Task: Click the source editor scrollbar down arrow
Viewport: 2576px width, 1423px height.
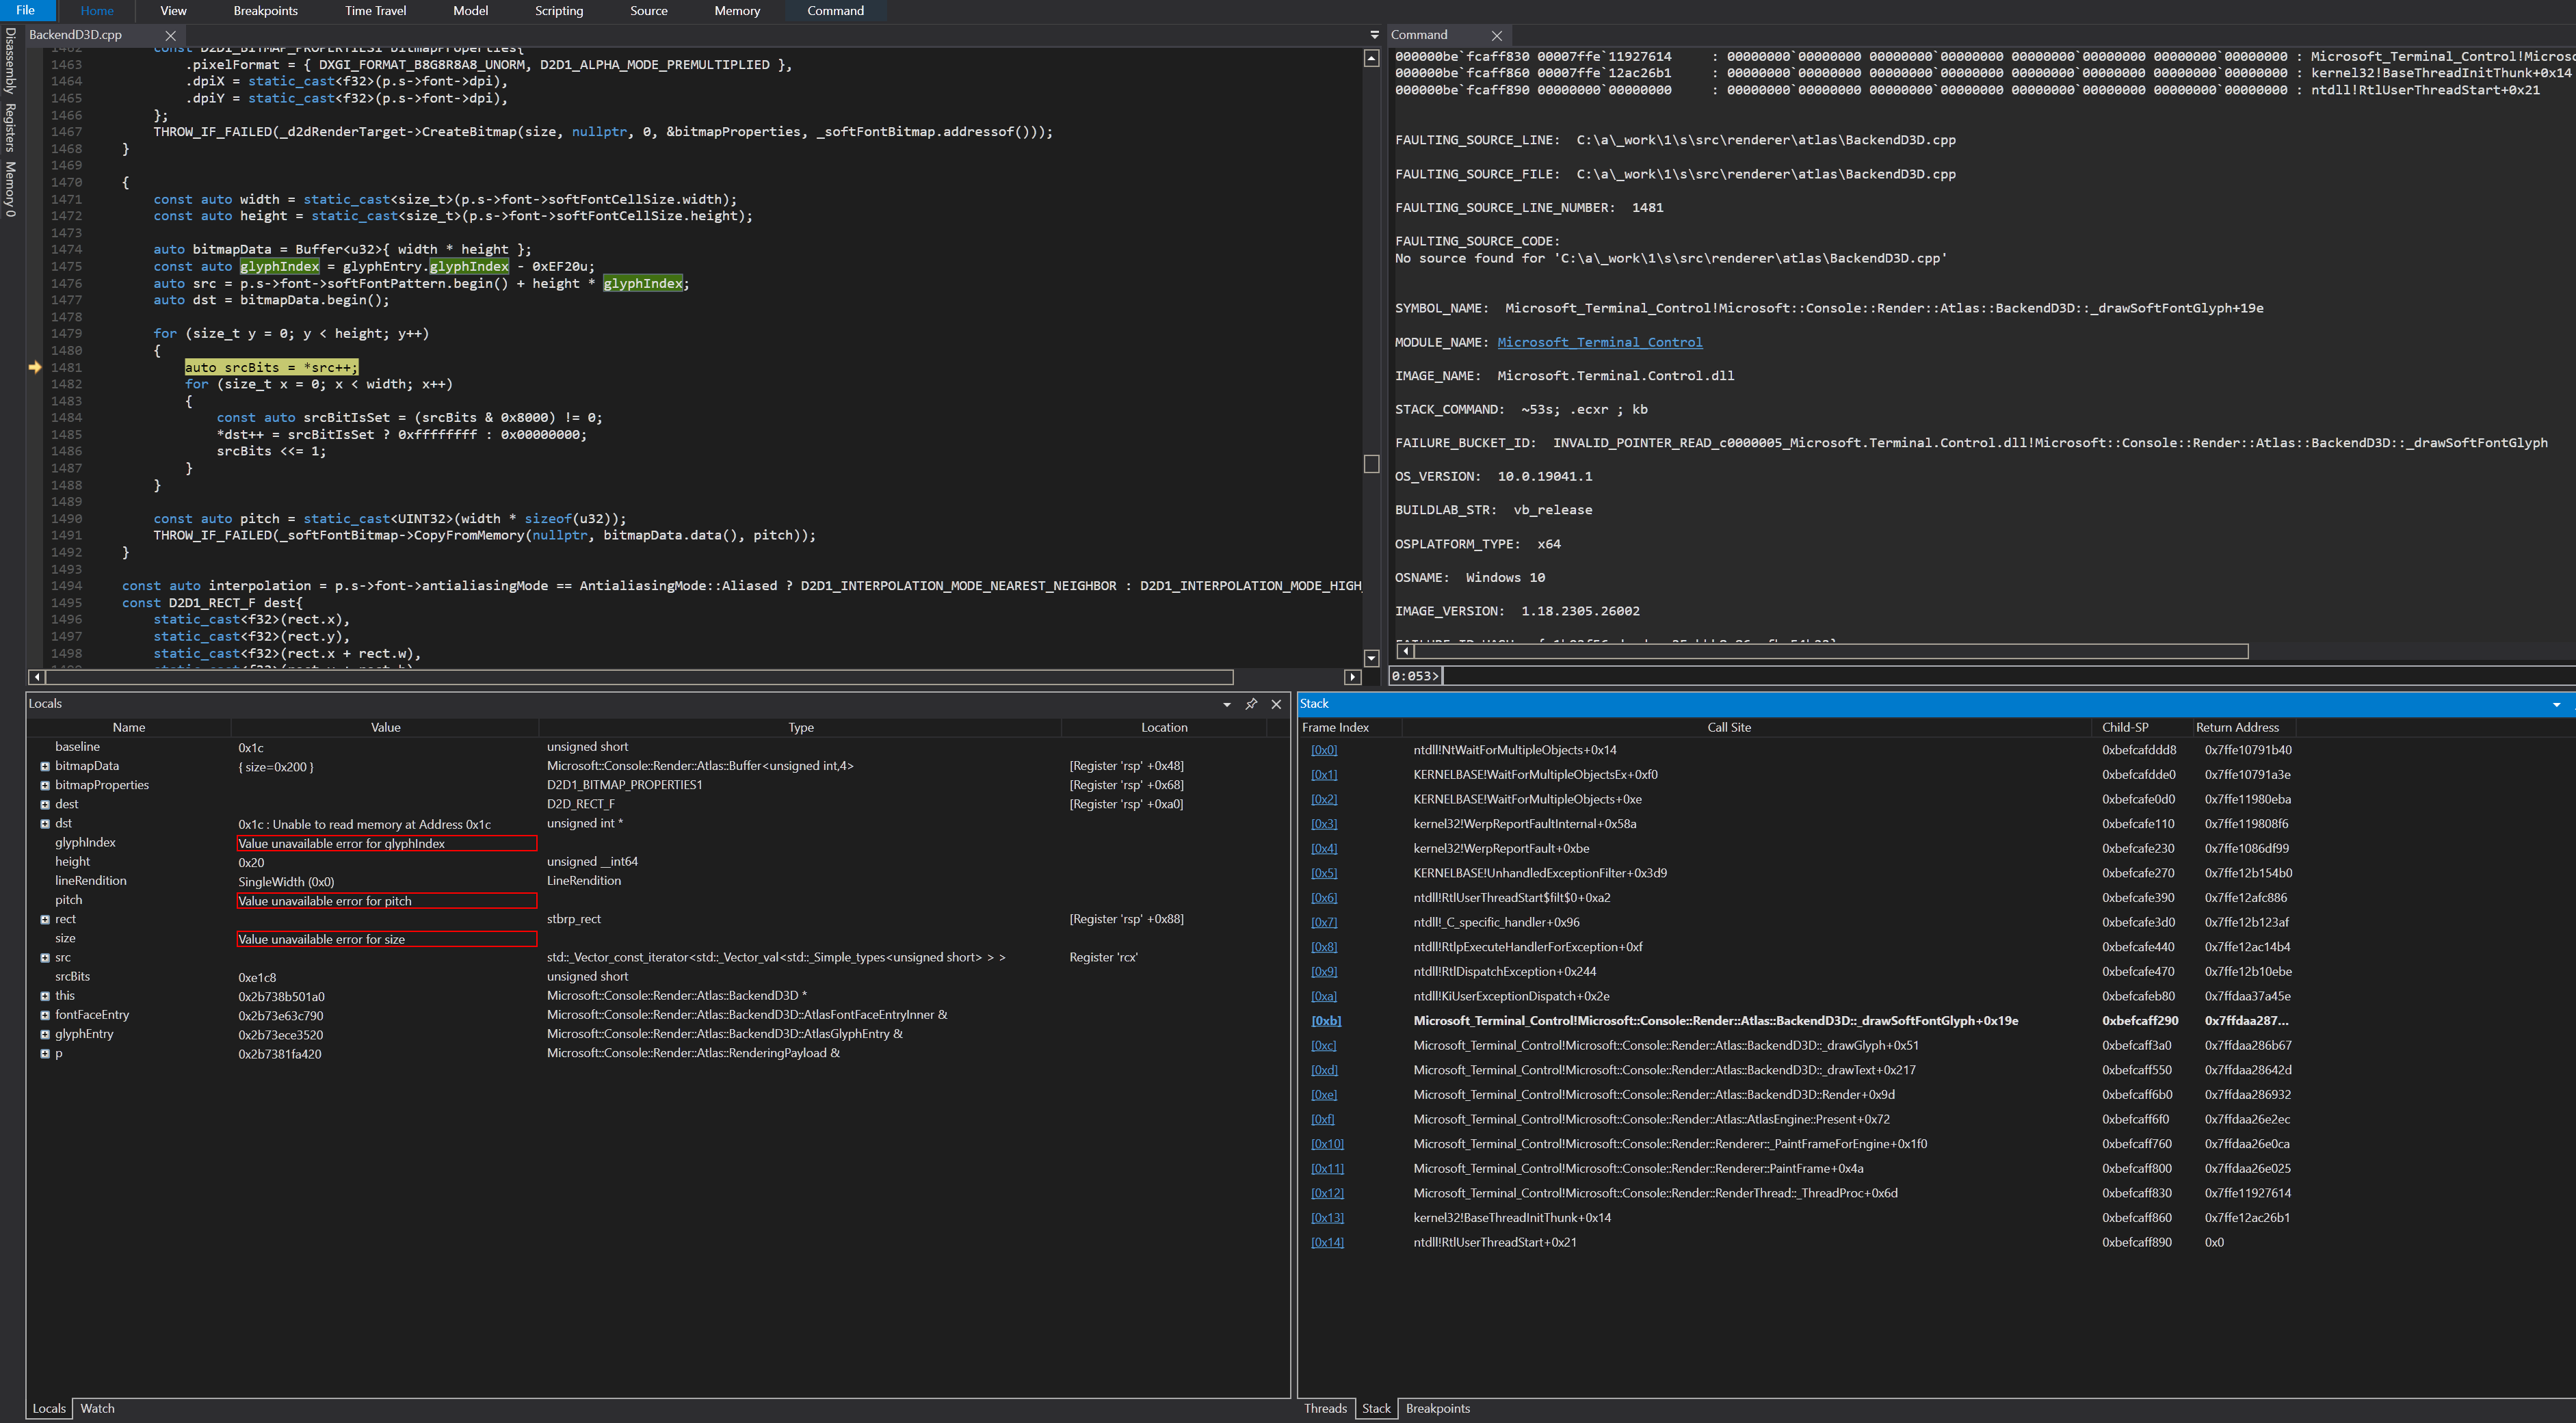Action: point(1371,658)
